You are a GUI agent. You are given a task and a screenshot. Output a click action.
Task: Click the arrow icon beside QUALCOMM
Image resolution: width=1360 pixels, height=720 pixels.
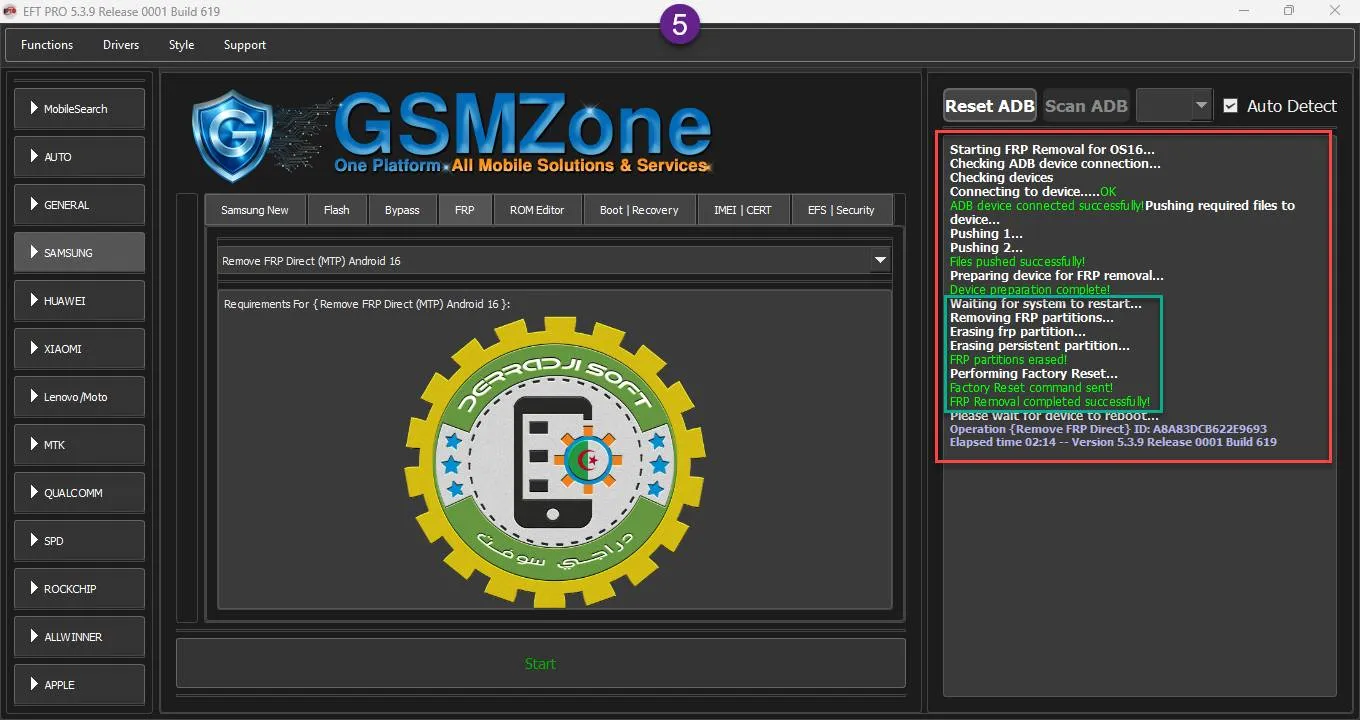click(x=34, y=492)
